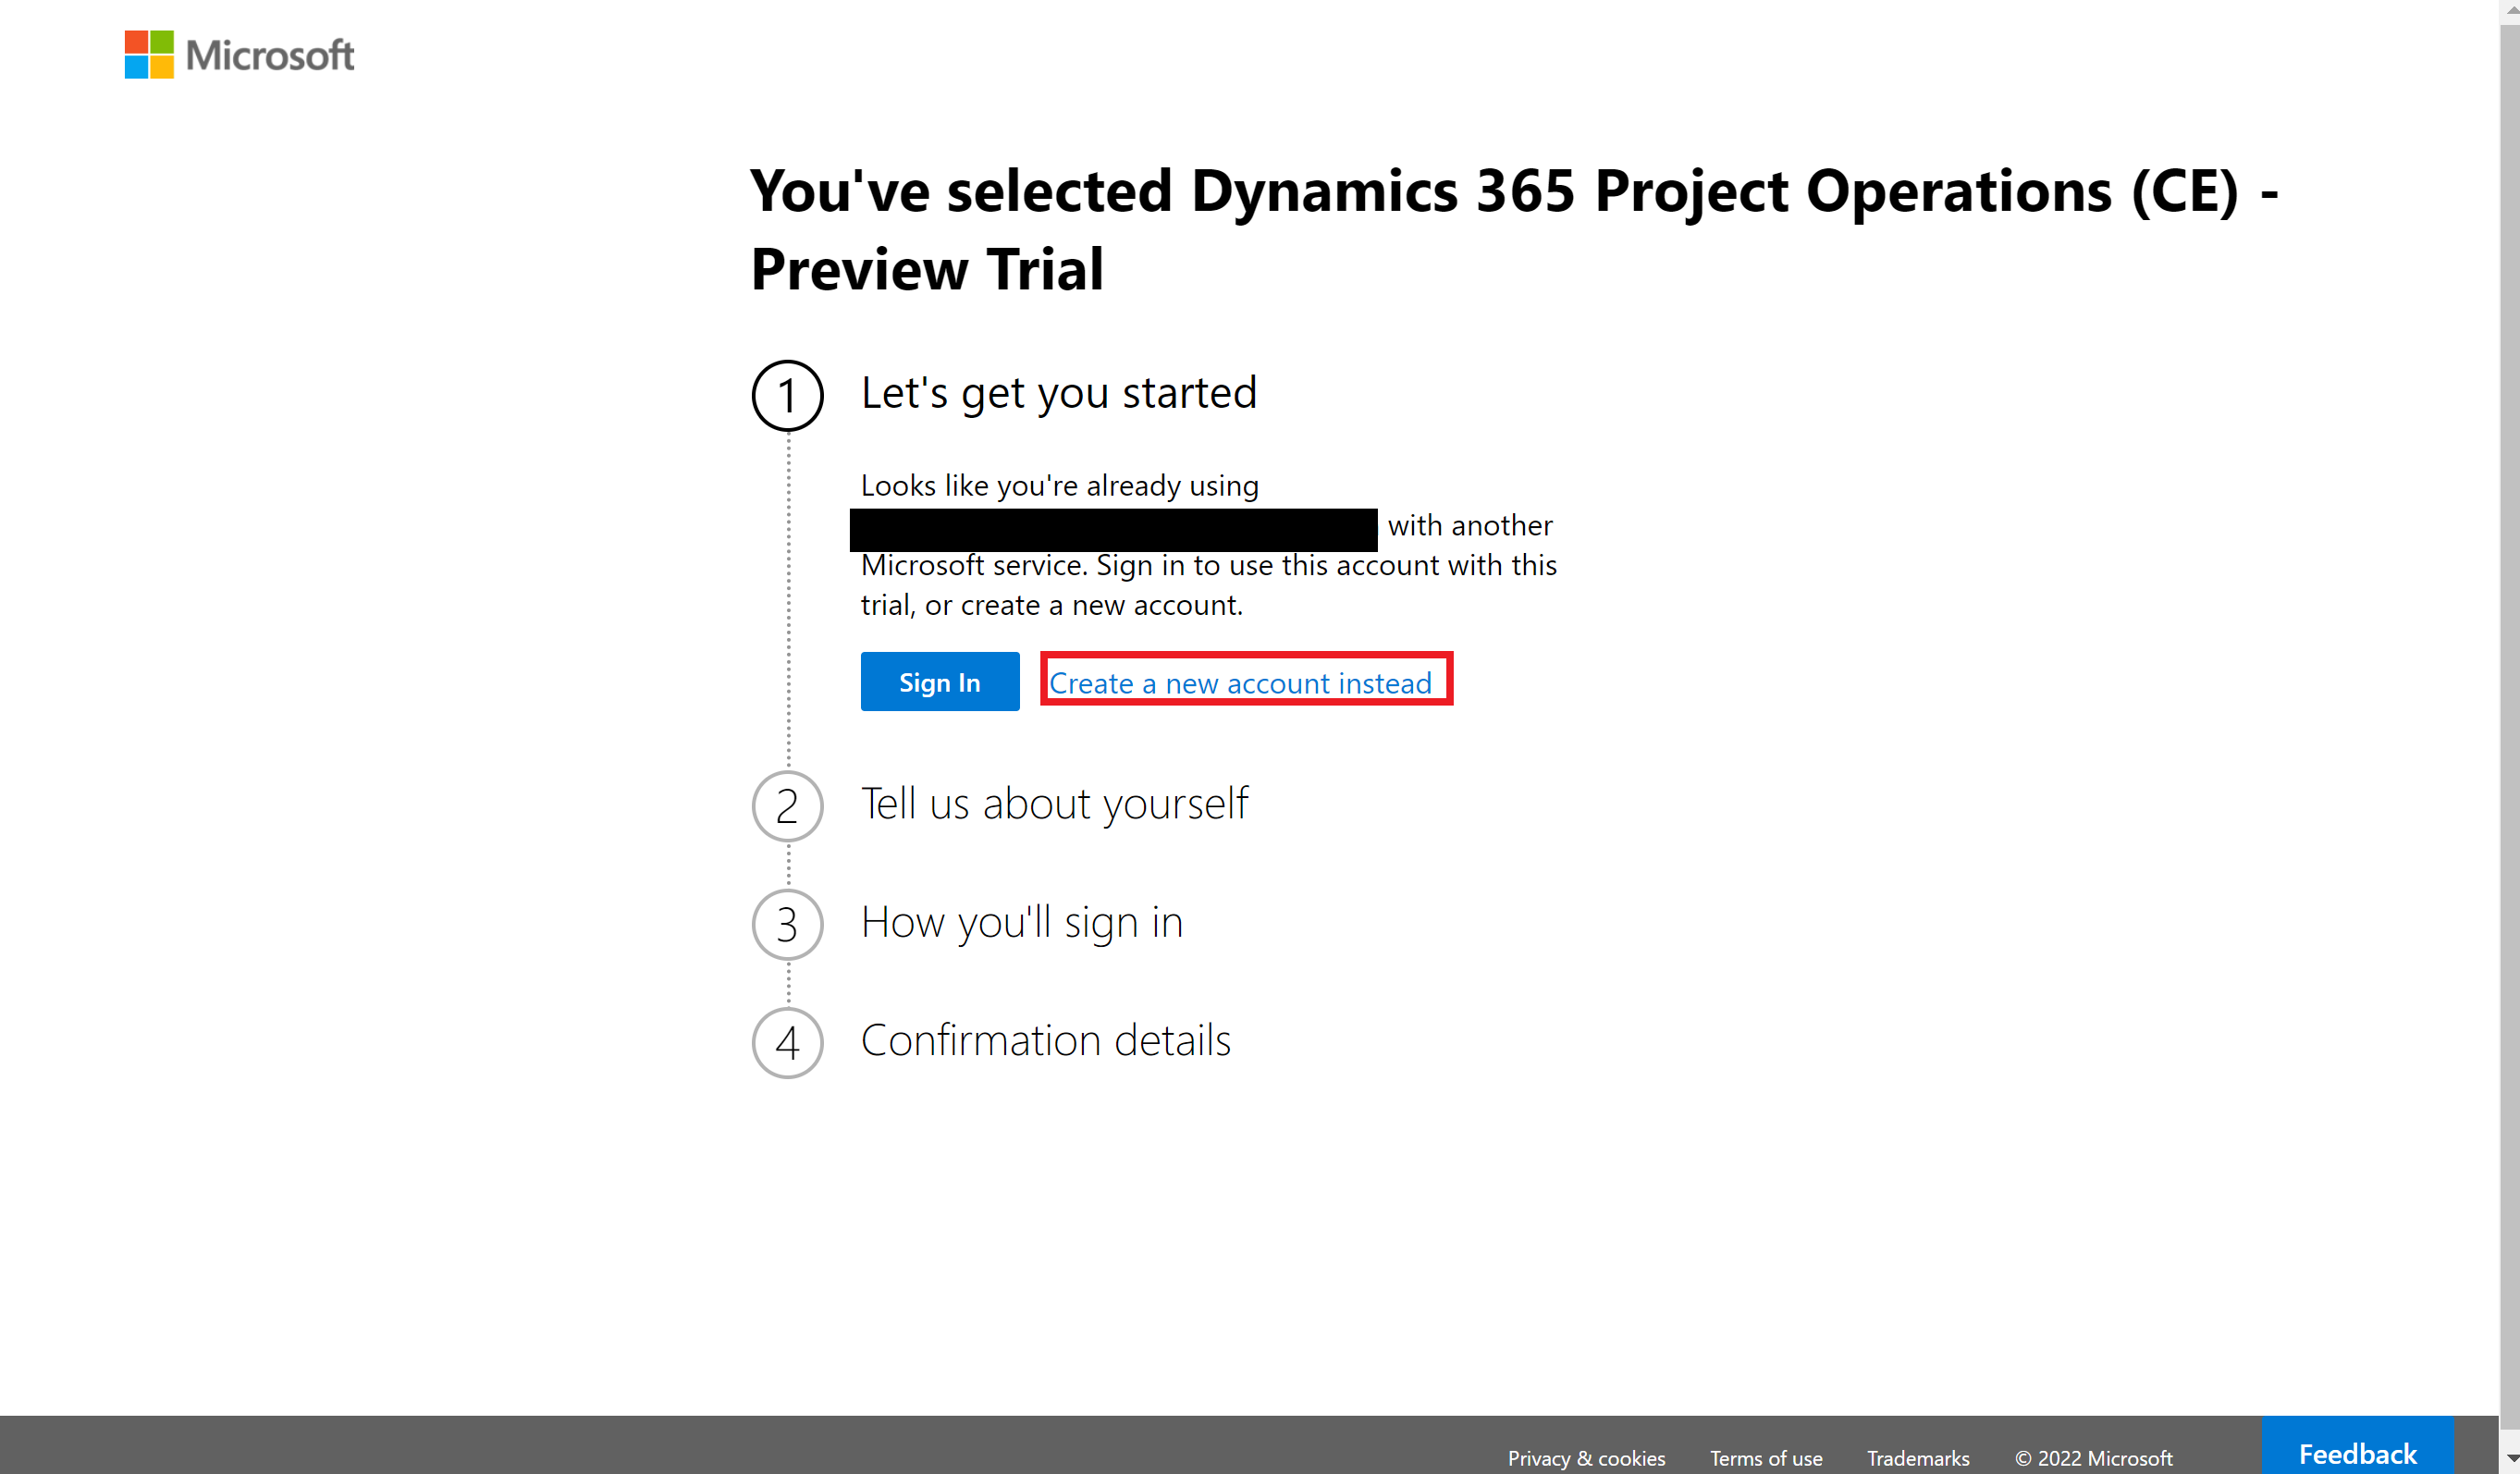Screen dimensions: 2520x1474
Task: Click the 'How you'll sign in' step
Action: [x=1022, y=922]
